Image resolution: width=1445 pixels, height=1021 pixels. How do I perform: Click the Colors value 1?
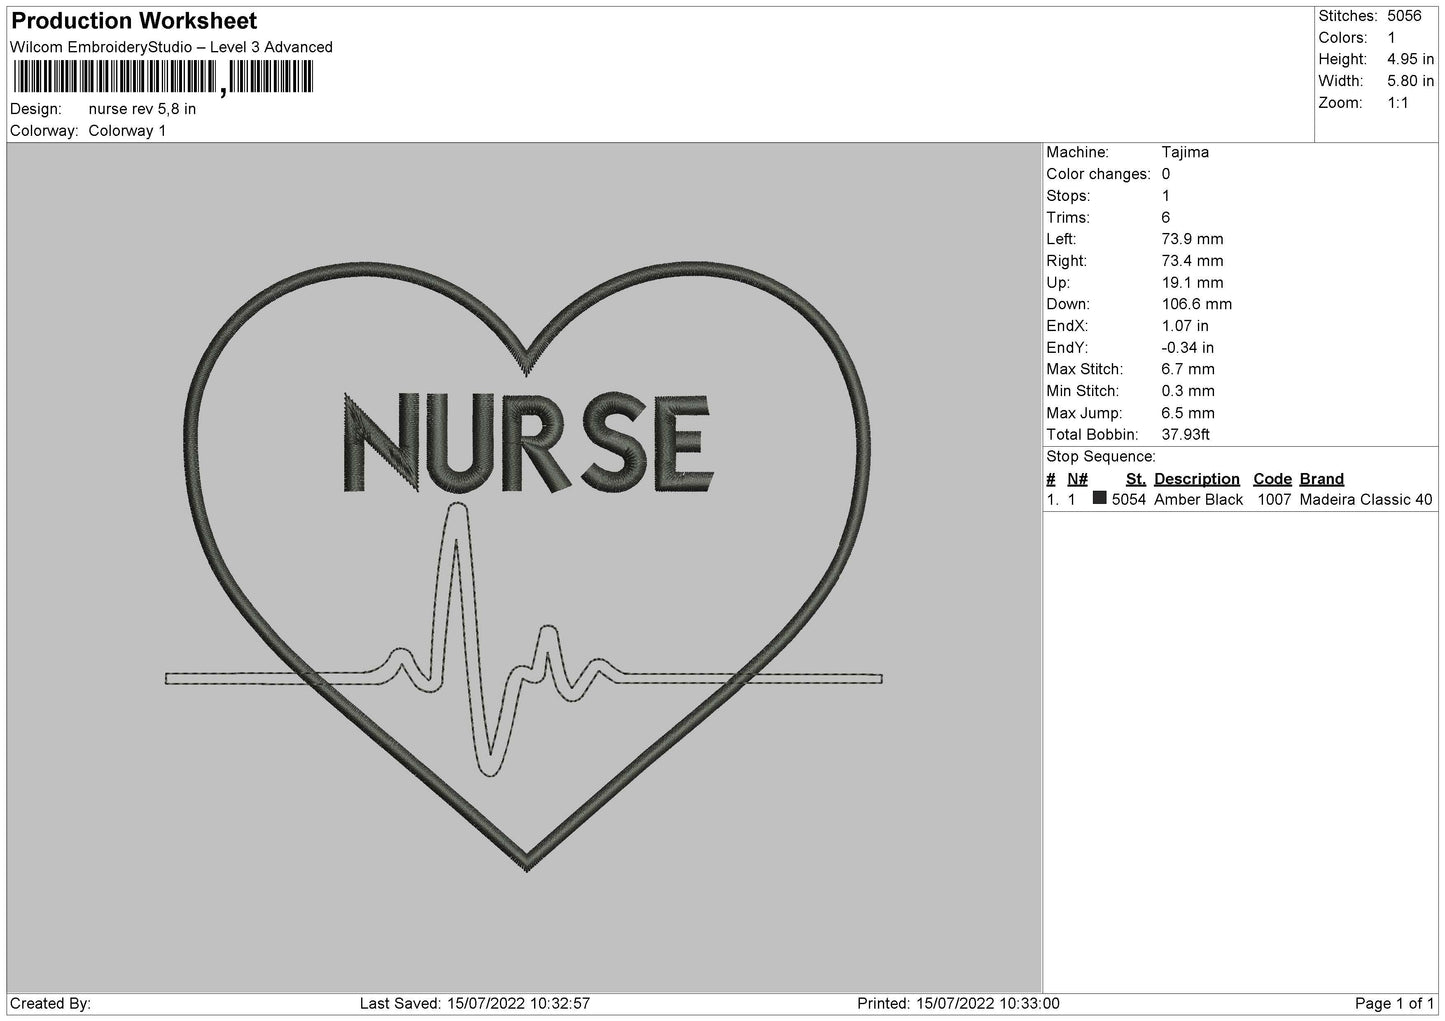point(1391,38)
